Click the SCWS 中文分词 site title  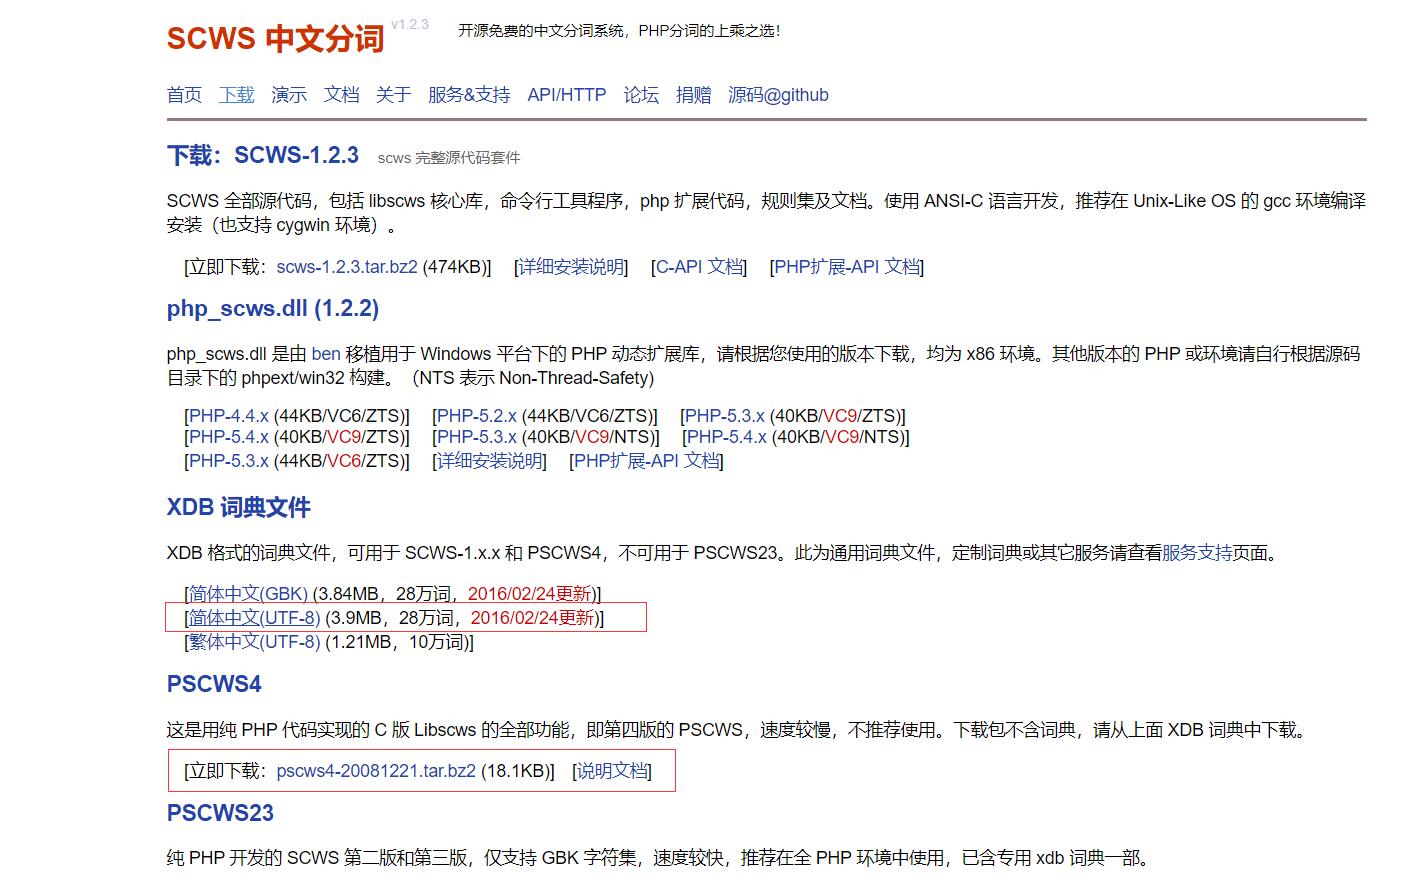coord(275,38)
